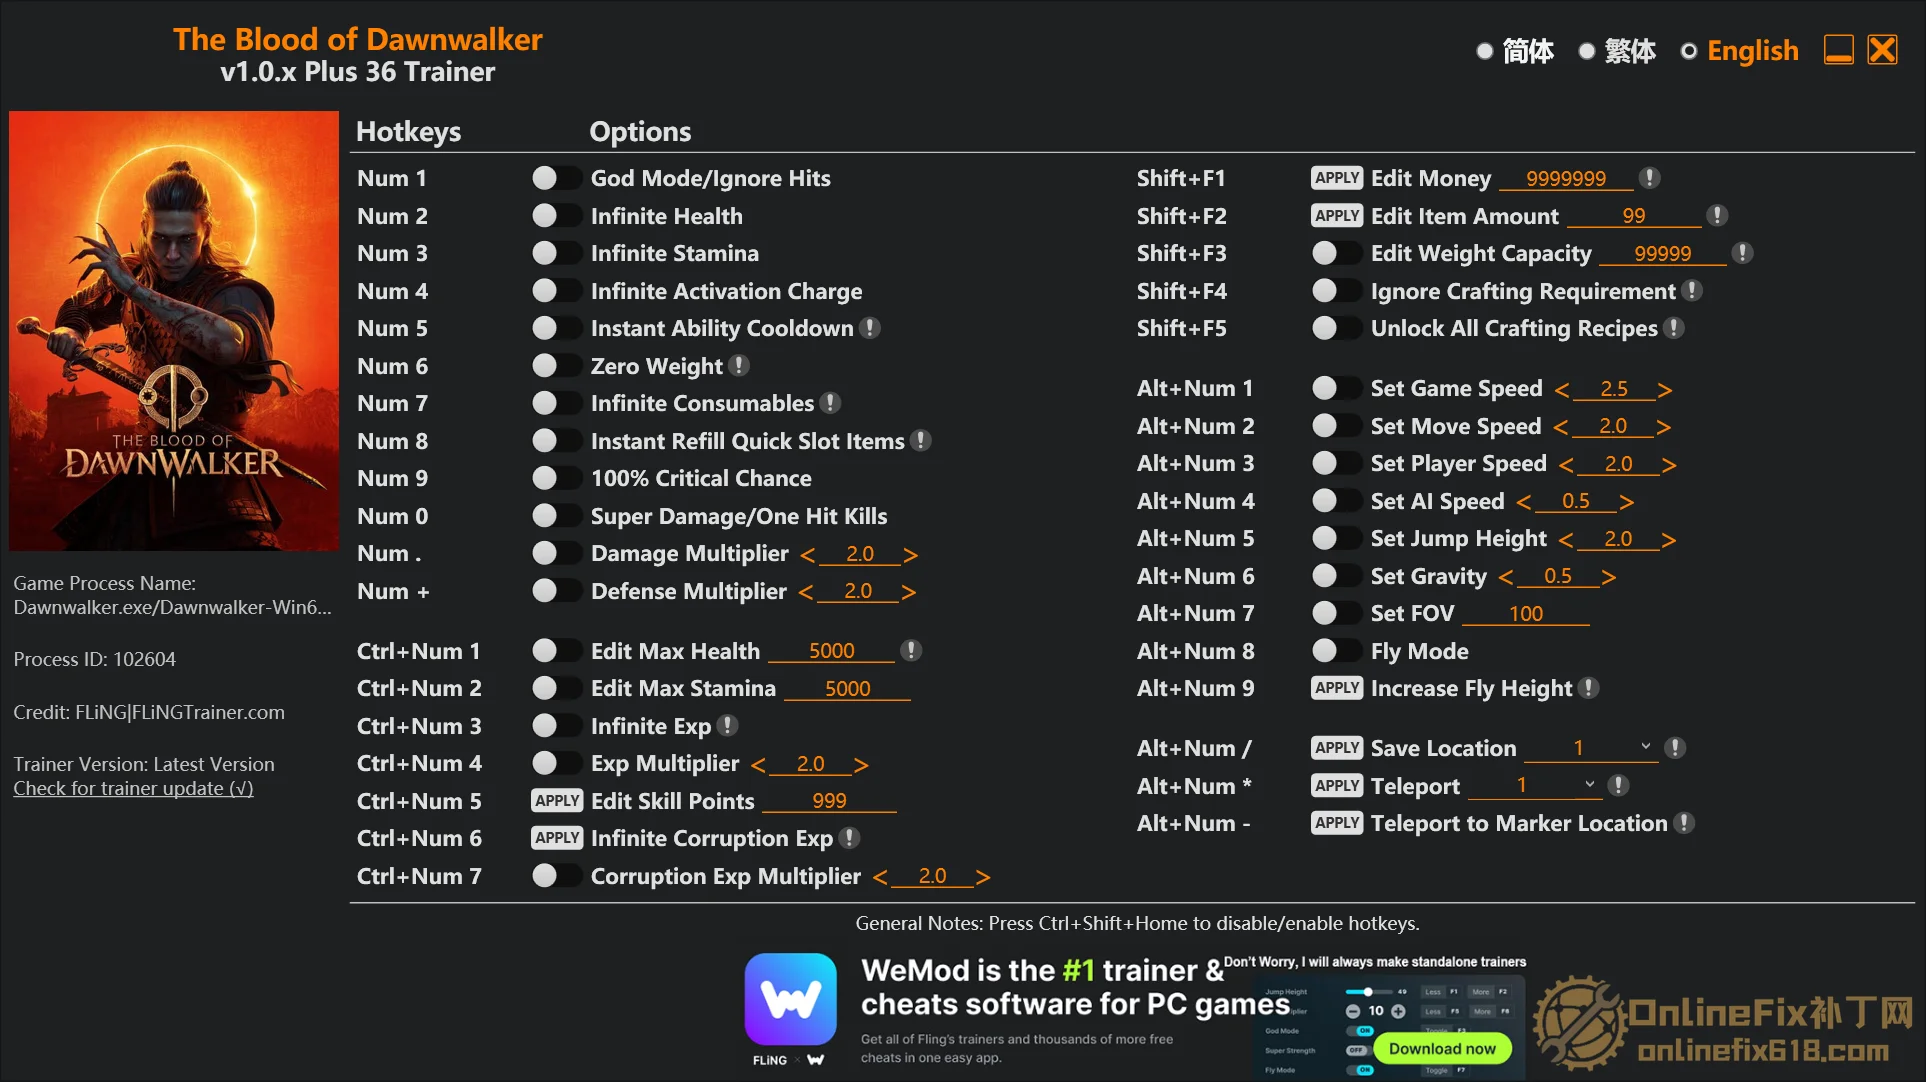This screenshot has height=1082, width=1926.
Task: Minimize the trainer window
Action: pos(1838,50)
